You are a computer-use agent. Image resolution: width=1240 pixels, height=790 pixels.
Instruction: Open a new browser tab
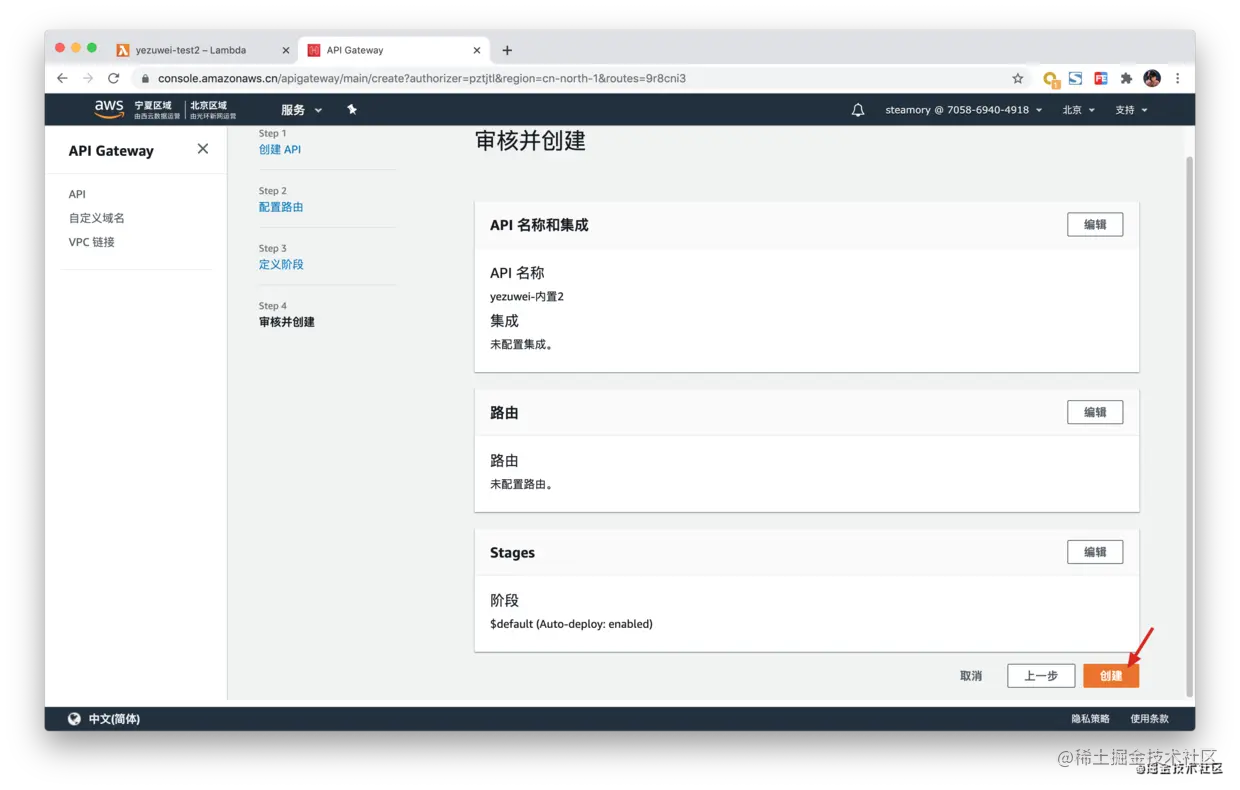point(507,50)
